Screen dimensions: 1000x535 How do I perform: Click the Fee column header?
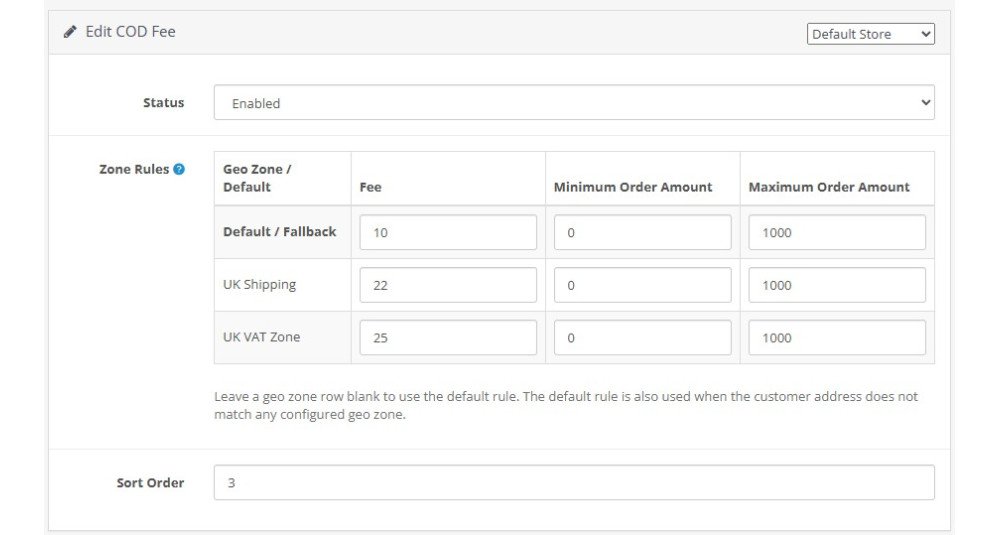pos(371,187)
